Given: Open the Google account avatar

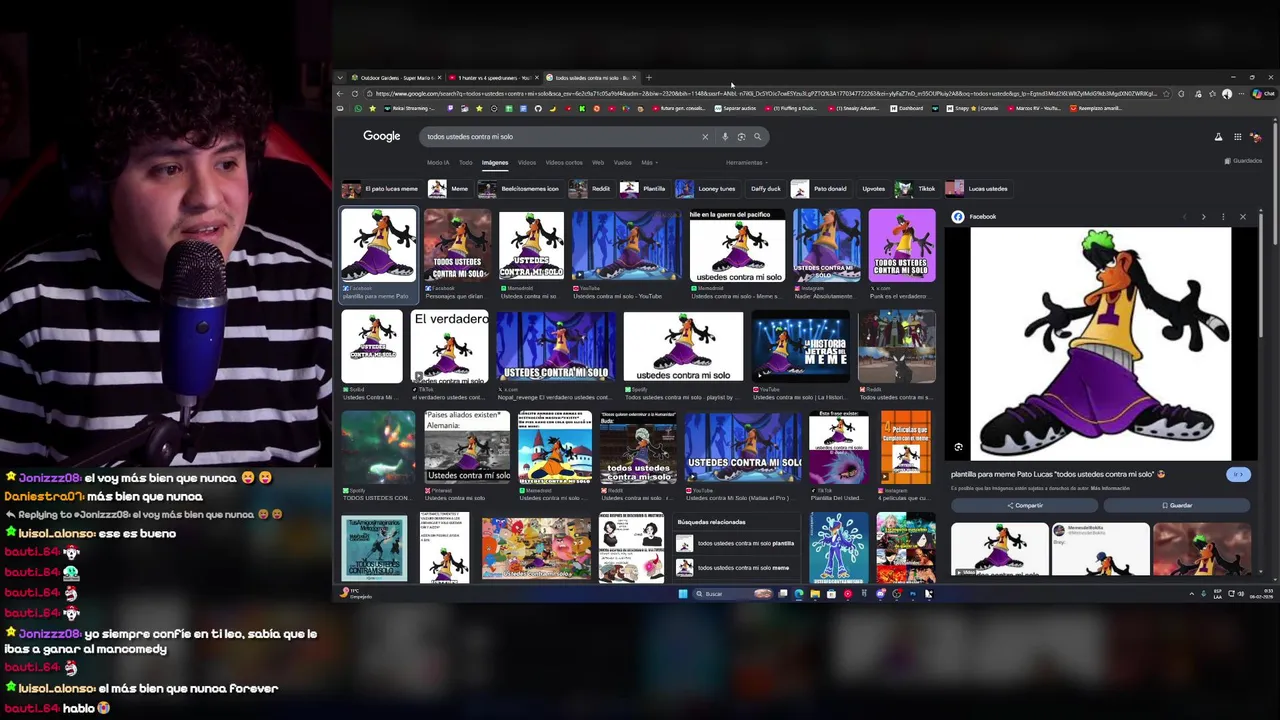Looking at the screenshot, I should [x=1256, y=137].
